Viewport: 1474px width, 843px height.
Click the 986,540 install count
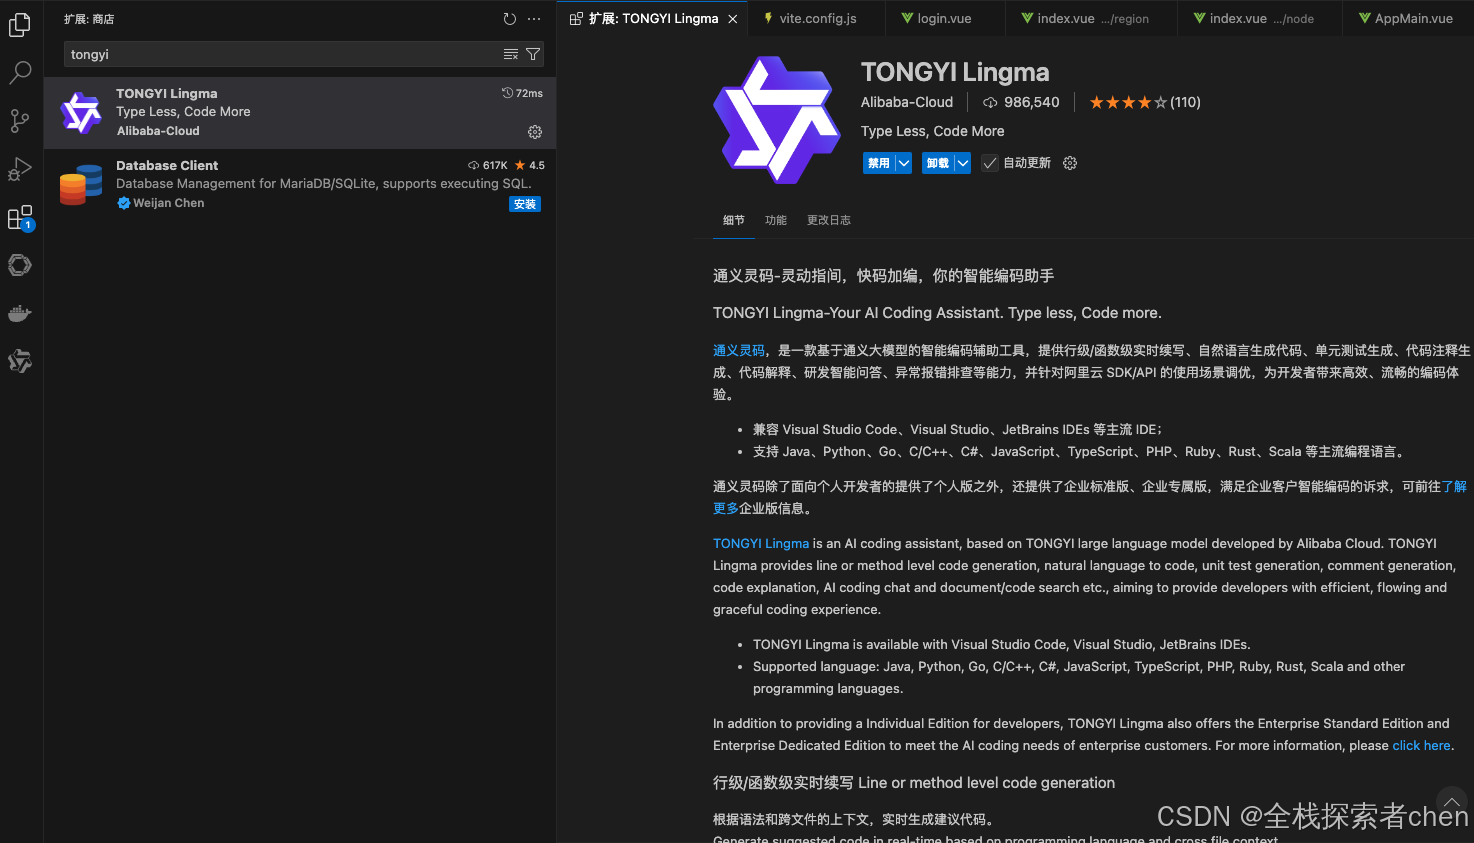[1021, 102]
